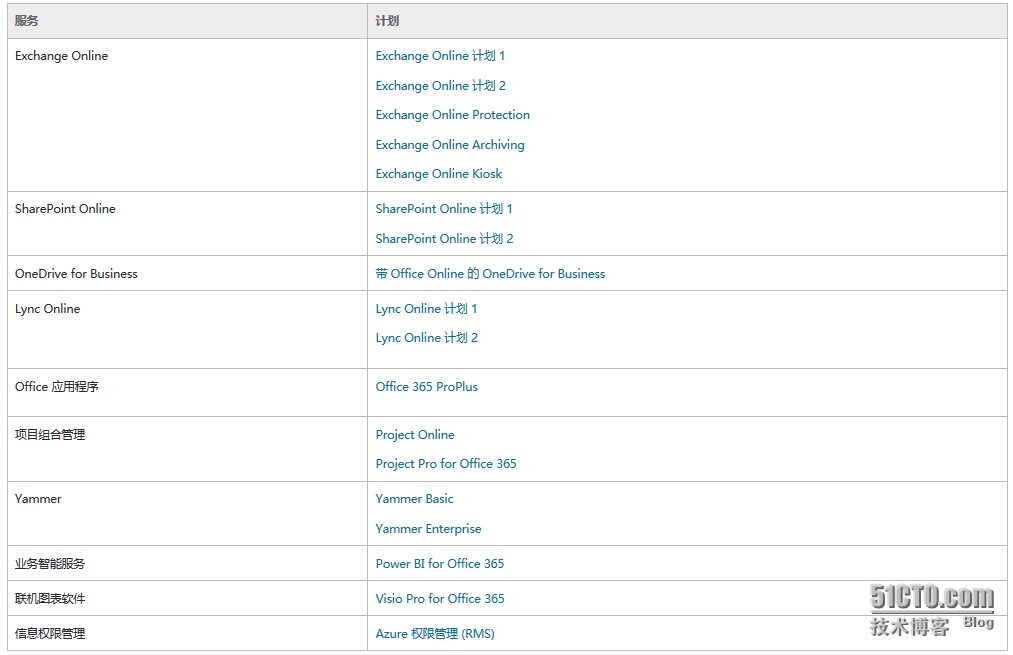Open SharePoint Online 计划 2 link
This screenshot has height=655, width=1013.
[444, 239]
